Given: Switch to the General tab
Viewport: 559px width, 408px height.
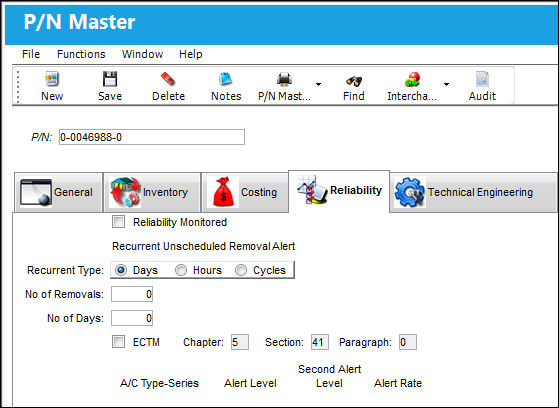Looking at the screenshot, I should click(x=58, y=193).
